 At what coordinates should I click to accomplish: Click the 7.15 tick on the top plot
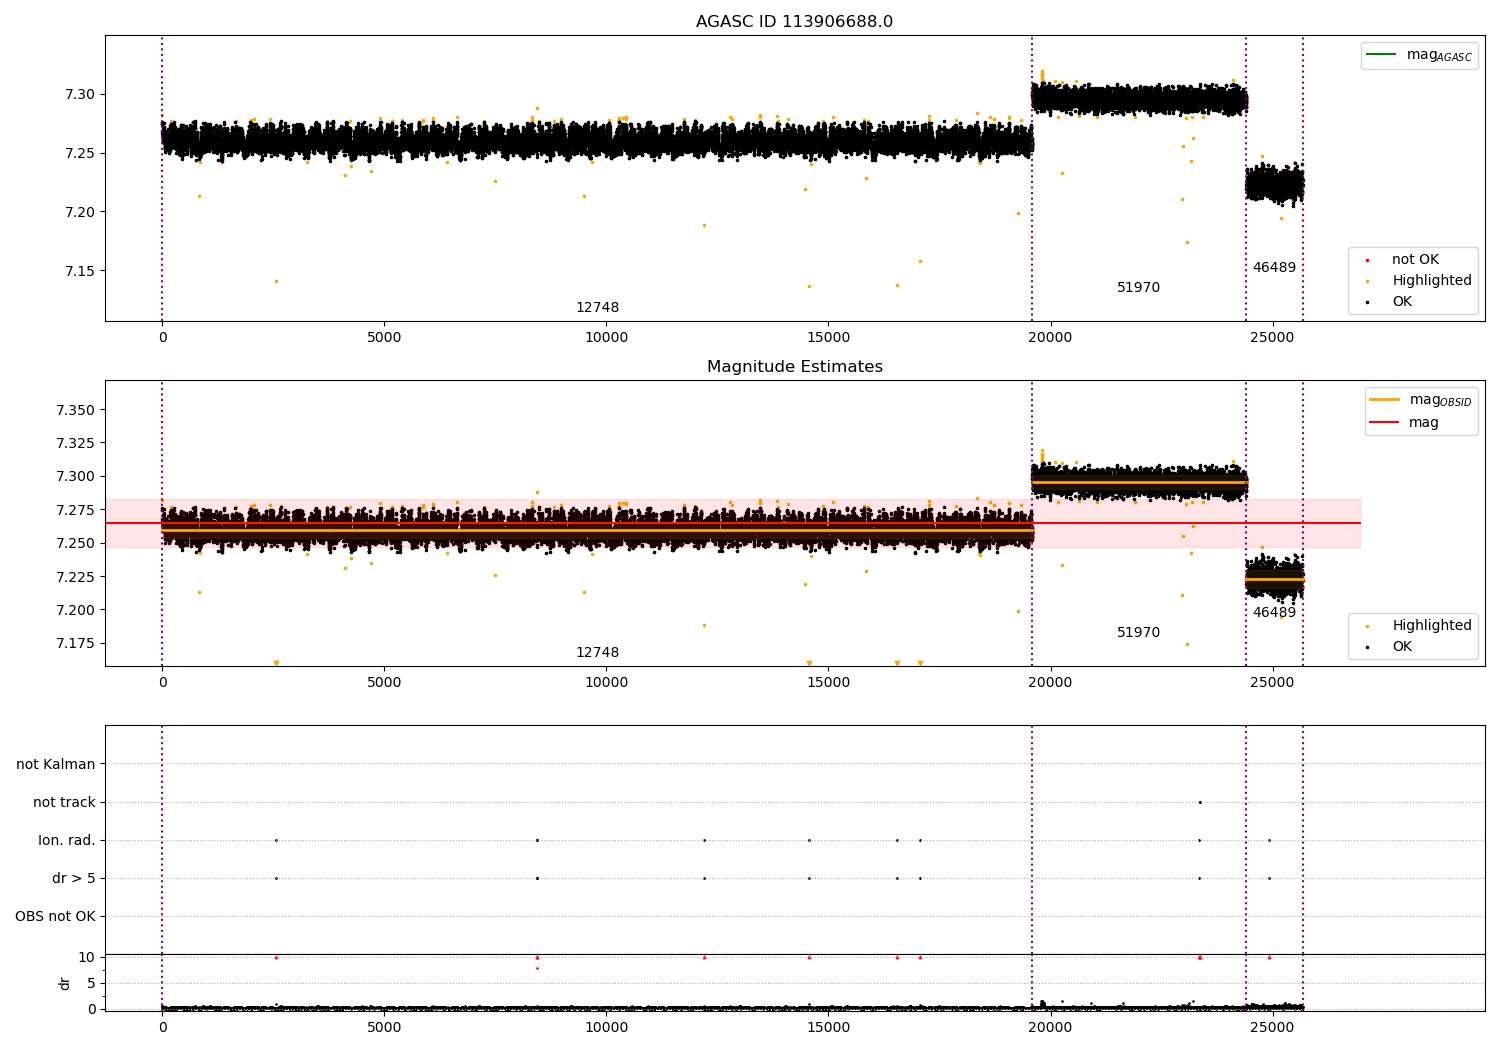coord(80,271)
